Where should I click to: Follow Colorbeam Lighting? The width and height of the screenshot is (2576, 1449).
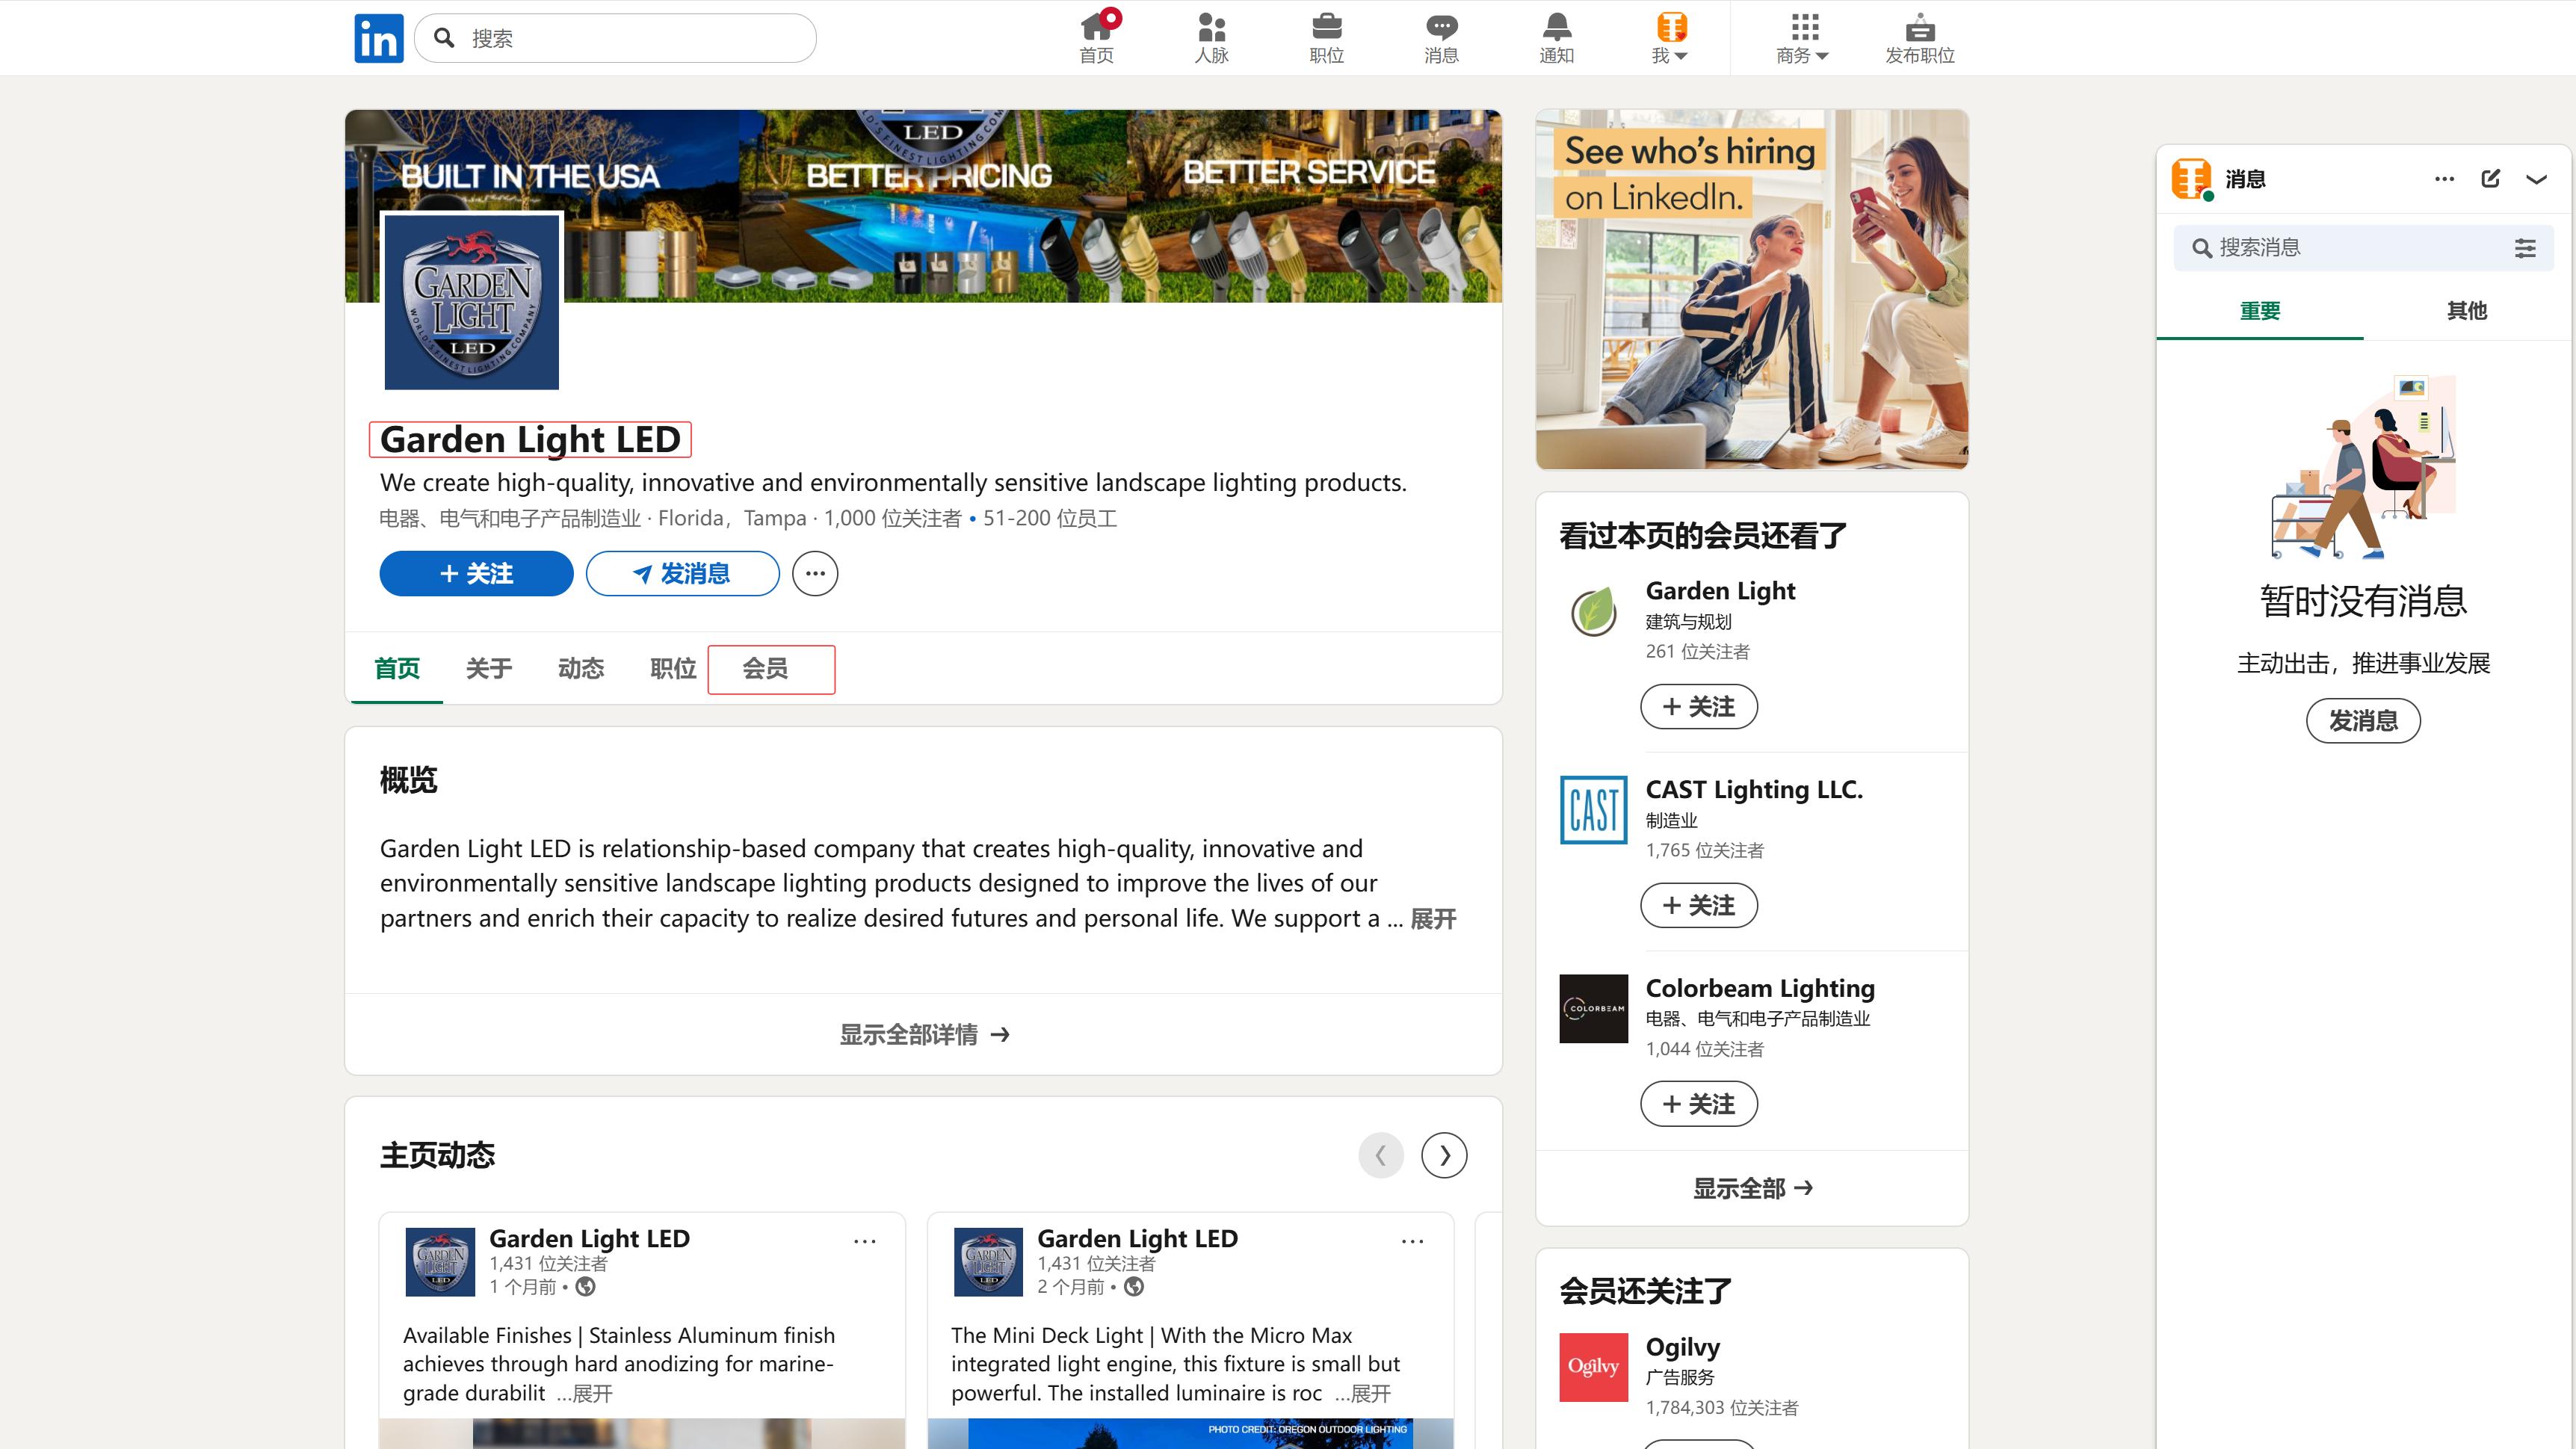pos(1699,1104)
